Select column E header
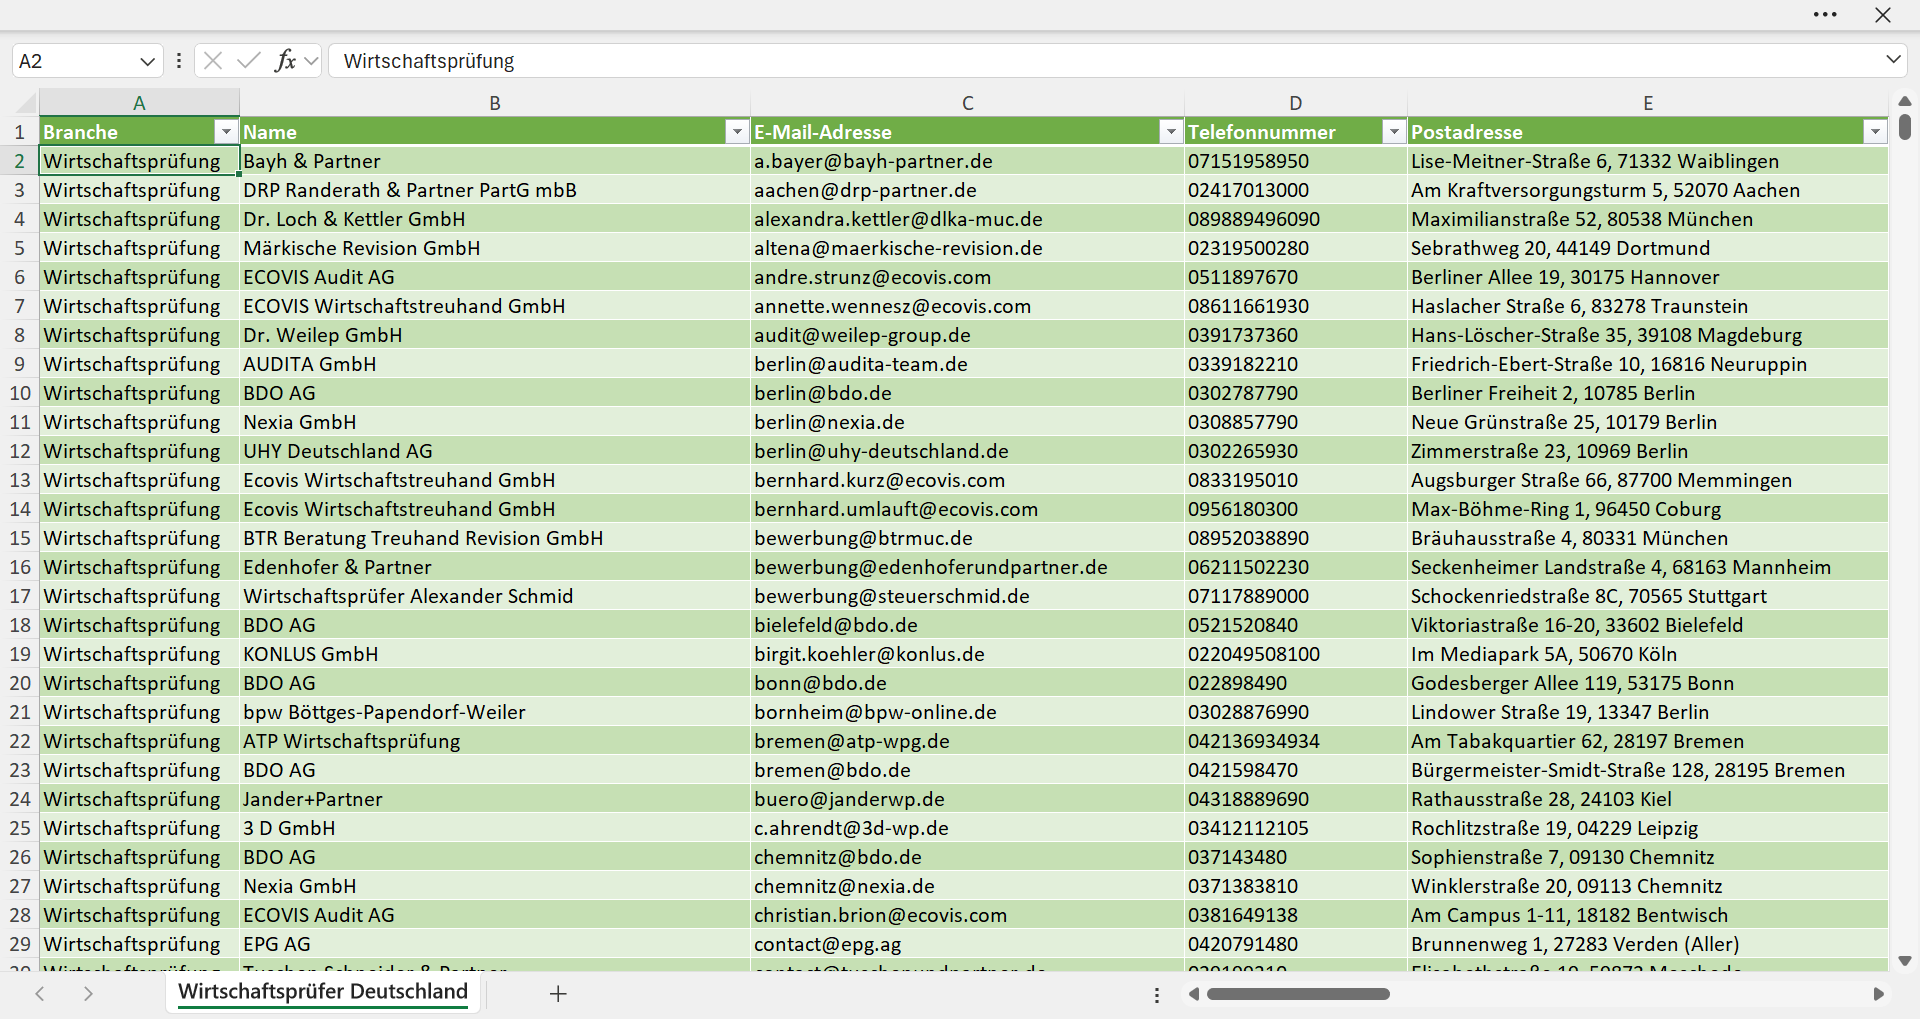This screenshot has height=1019, width=1920. point(1647,103)
